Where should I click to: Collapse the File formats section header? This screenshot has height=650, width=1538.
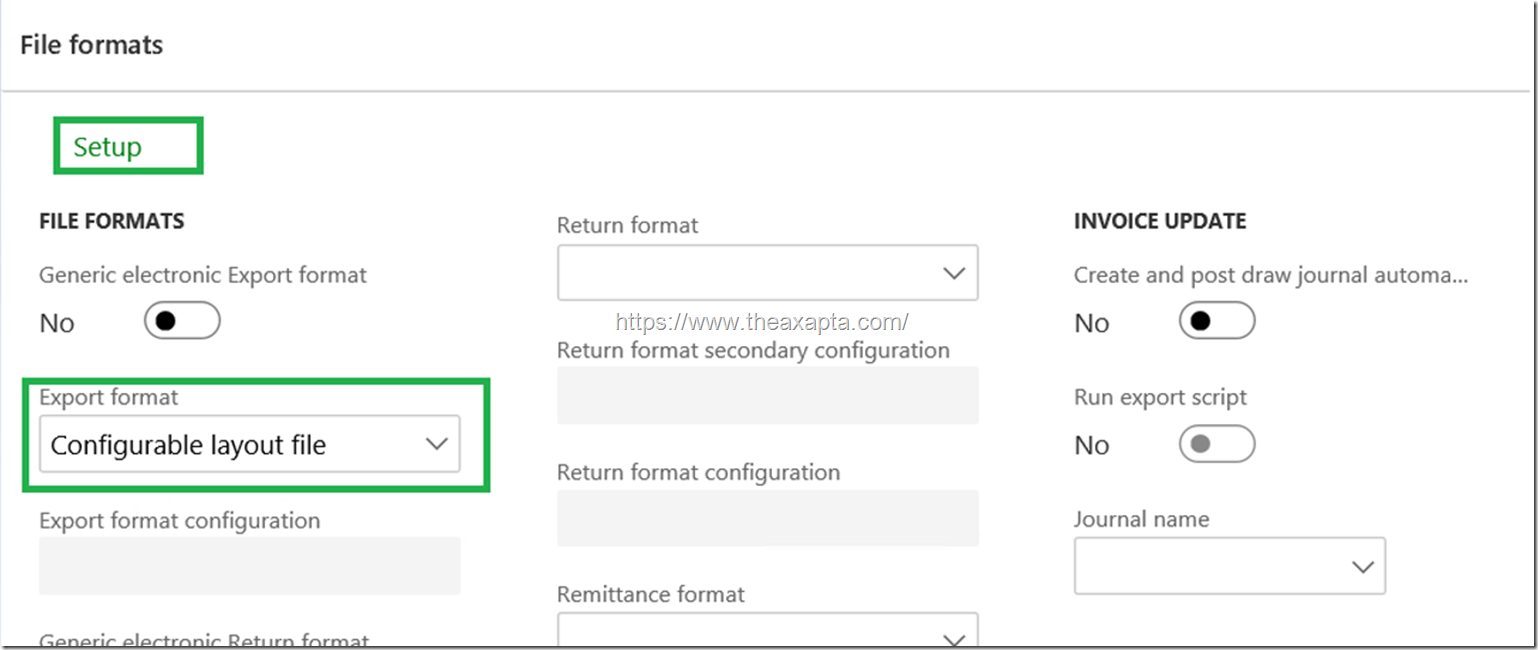[92, 45]
